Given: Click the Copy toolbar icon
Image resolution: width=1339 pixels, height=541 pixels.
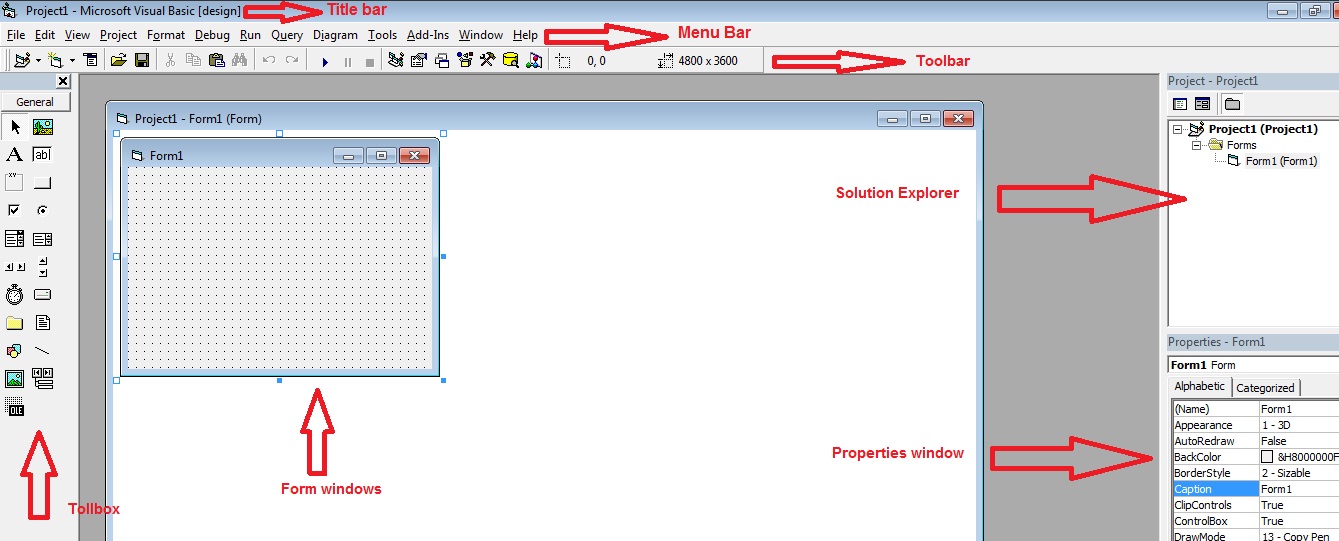Looking at the screenshot, I should (193, 61).
